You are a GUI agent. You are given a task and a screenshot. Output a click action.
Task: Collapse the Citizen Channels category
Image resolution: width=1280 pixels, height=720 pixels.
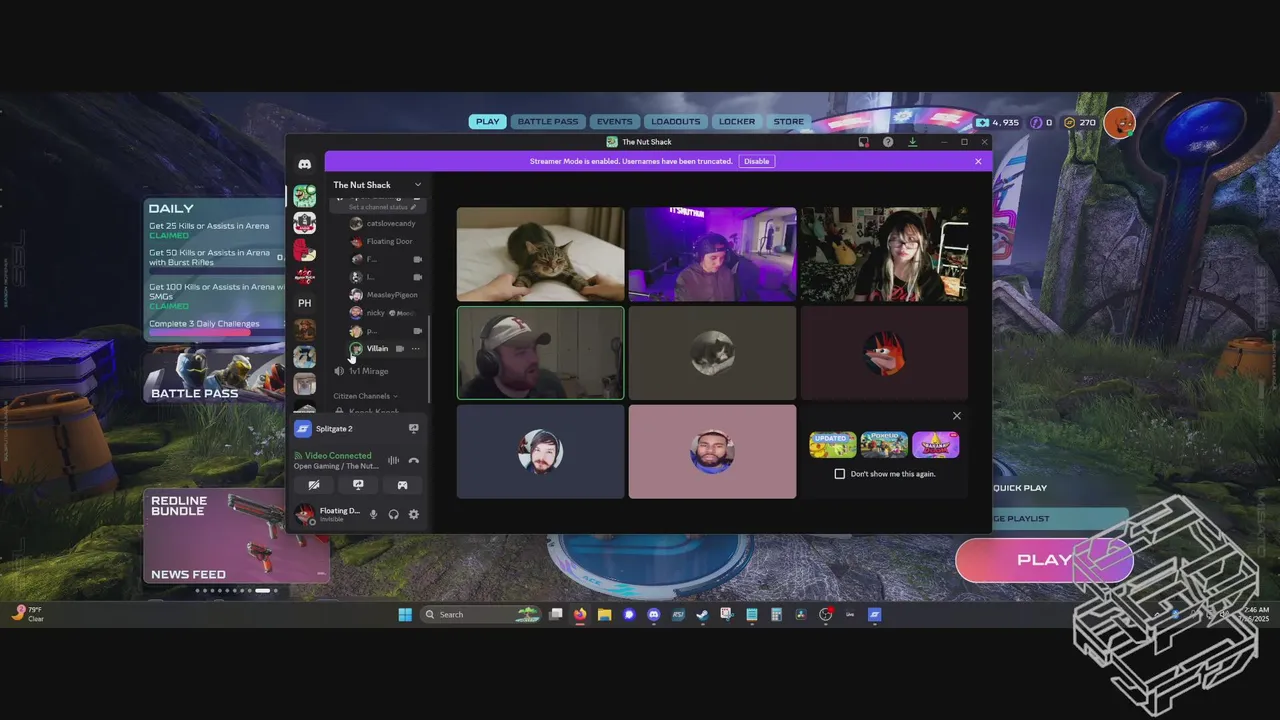[365, 396]
